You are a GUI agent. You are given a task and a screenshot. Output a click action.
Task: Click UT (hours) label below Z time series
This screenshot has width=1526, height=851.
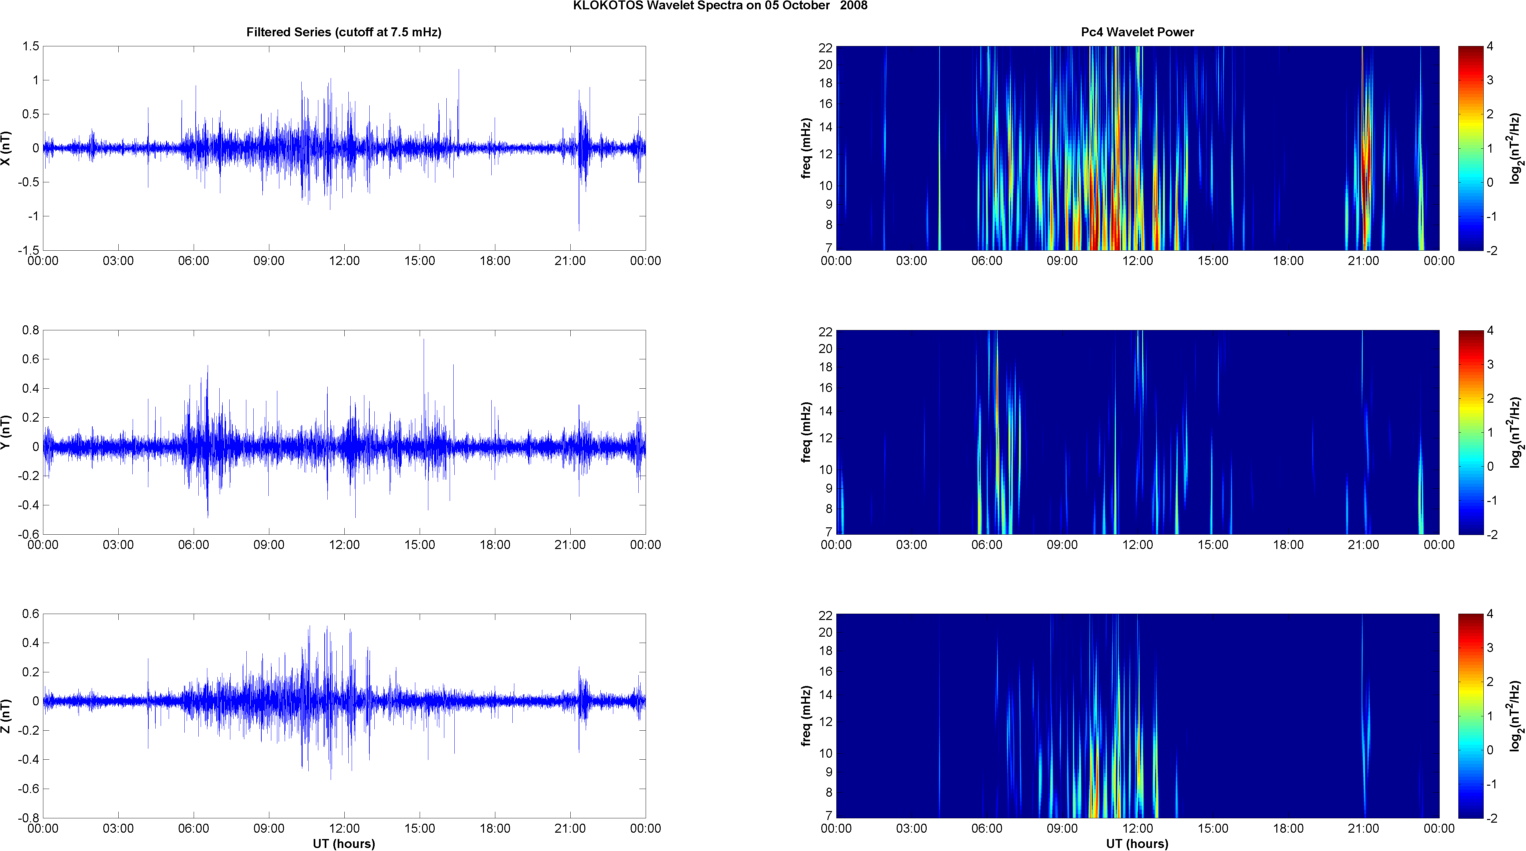[344, 844]
